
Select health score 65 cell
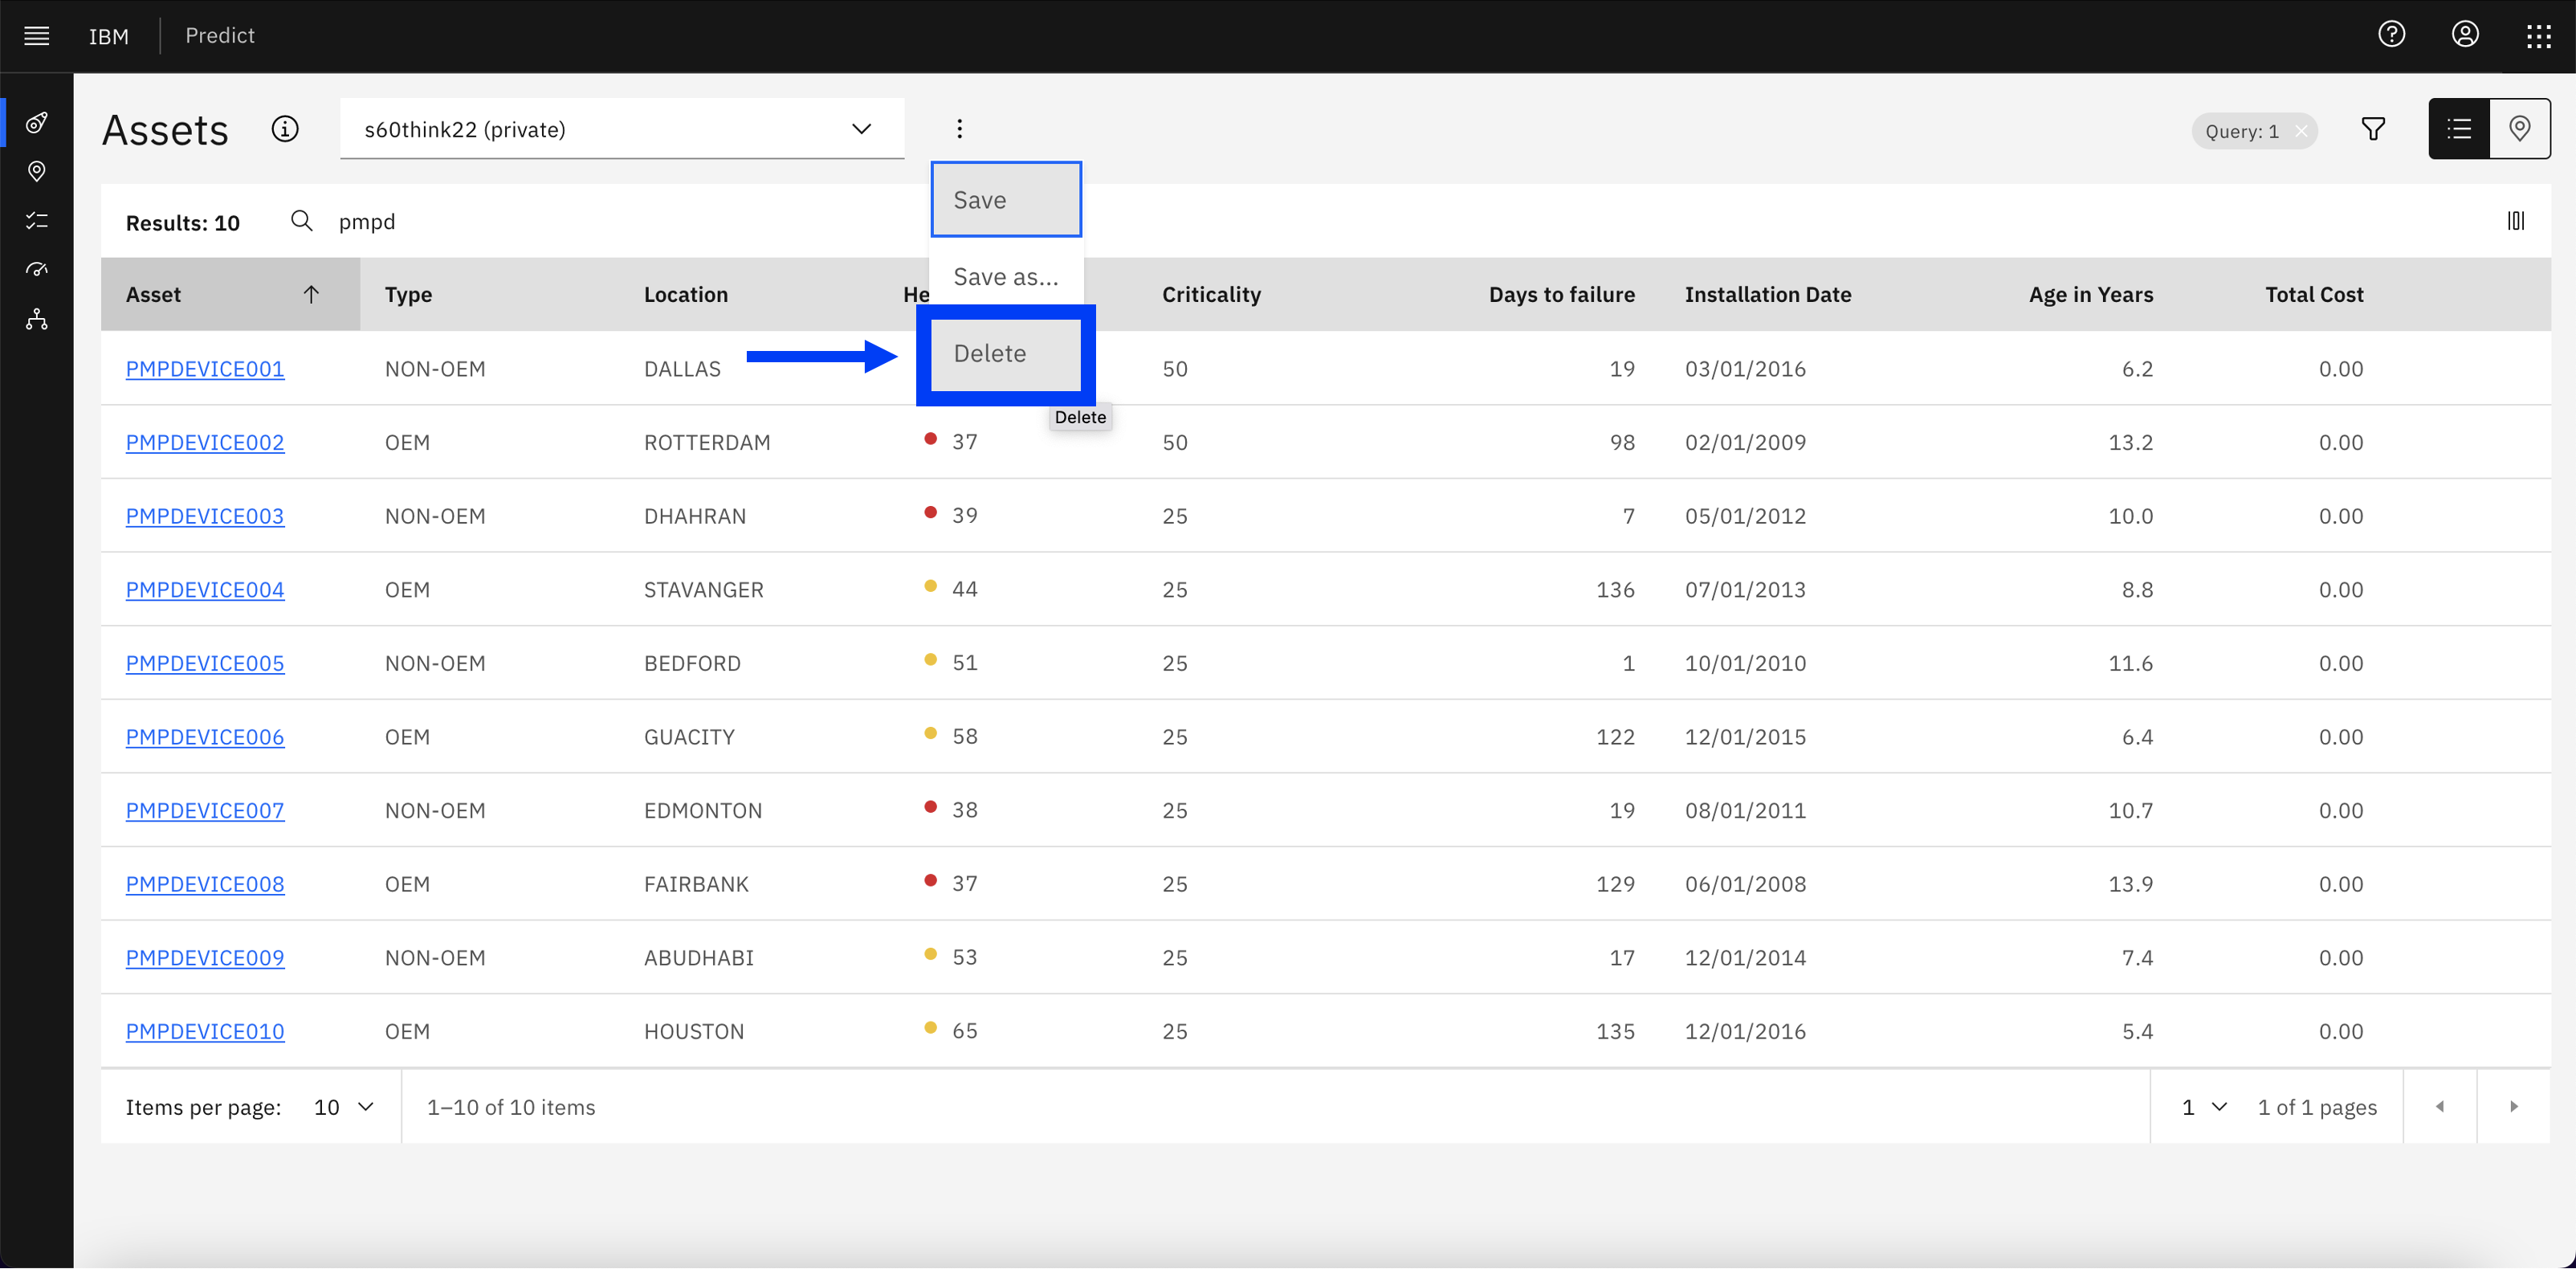(x=965, y=1031)
